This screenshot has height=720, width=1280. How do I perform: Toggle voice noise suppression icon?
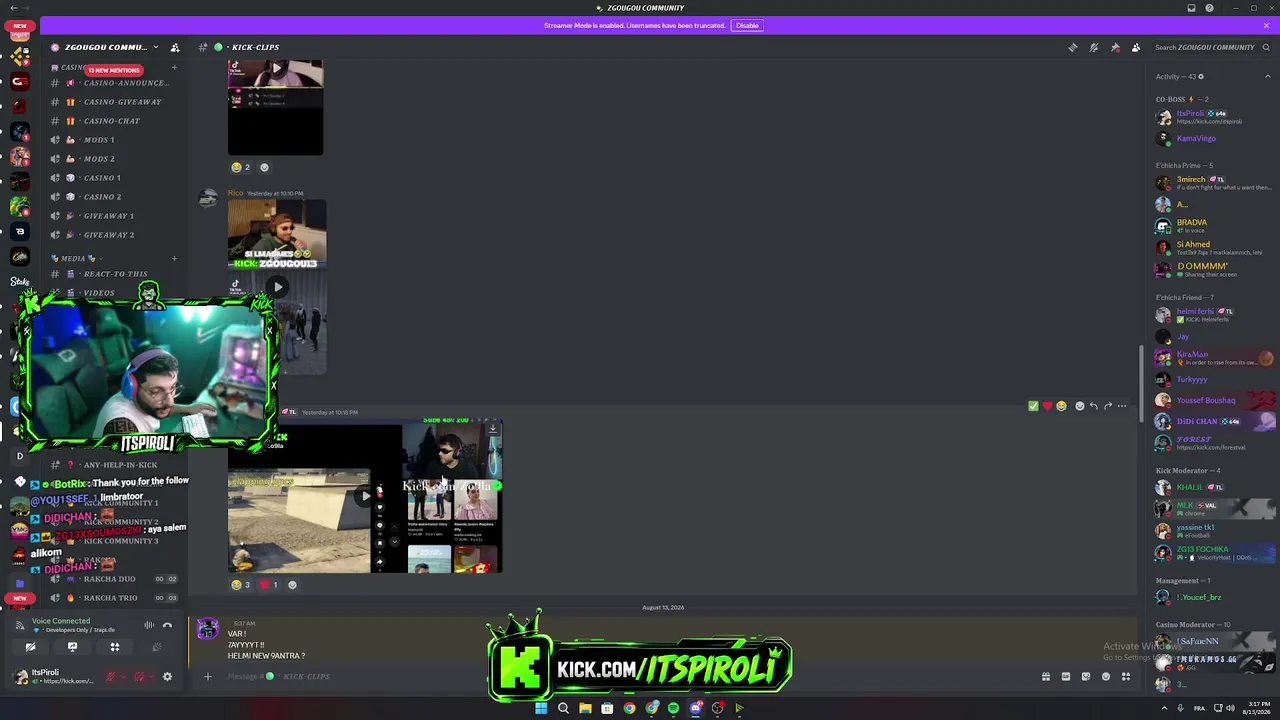149,625
